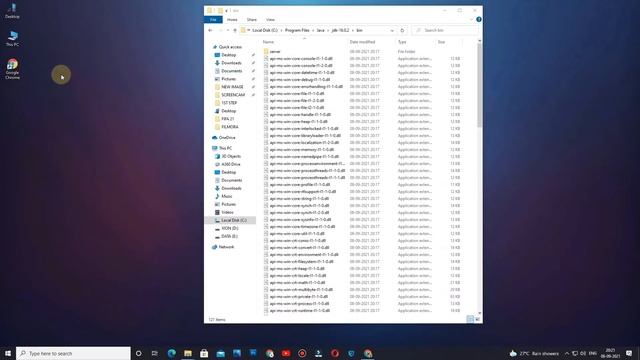Select the server folder
The width and height of the screenshot is (640, 360).
[275, 51]
